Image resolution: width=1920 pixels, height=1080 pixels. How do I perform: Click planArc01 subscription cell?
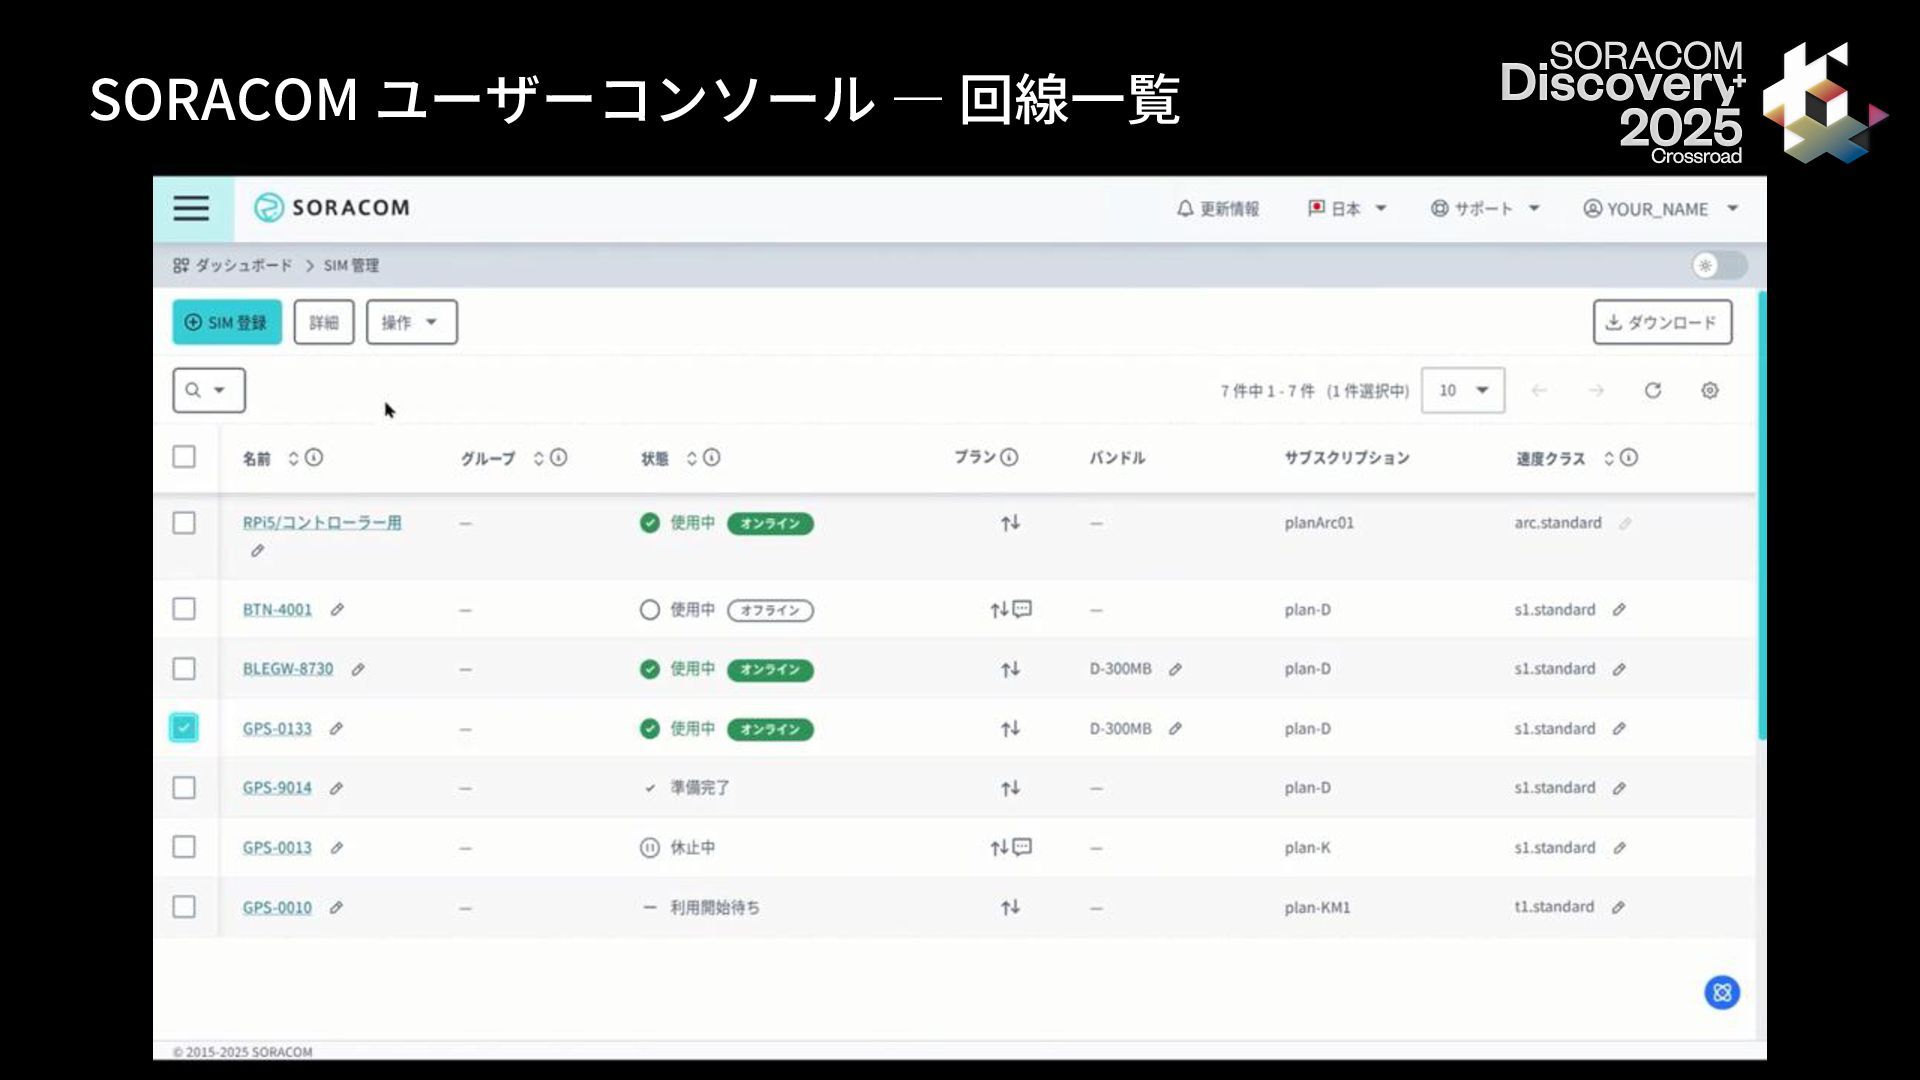point(1319,523)
